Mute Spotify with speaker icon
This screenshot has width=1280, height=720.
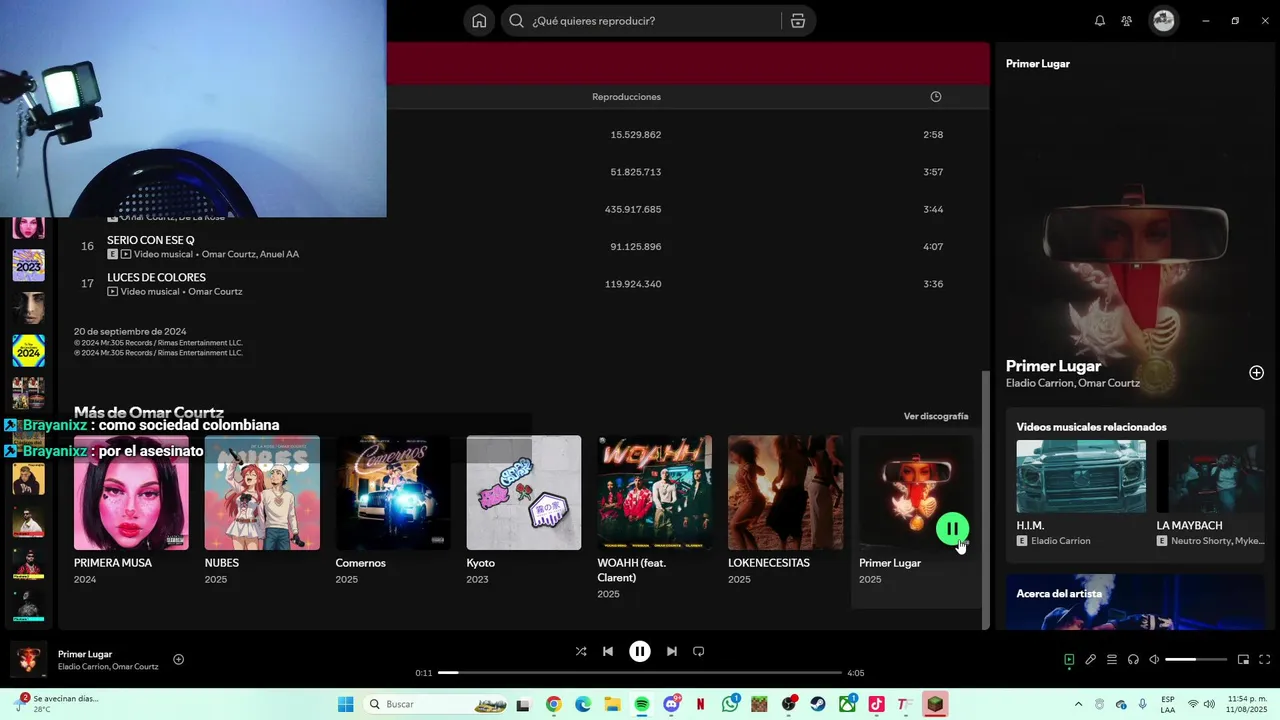[1154, 659]
